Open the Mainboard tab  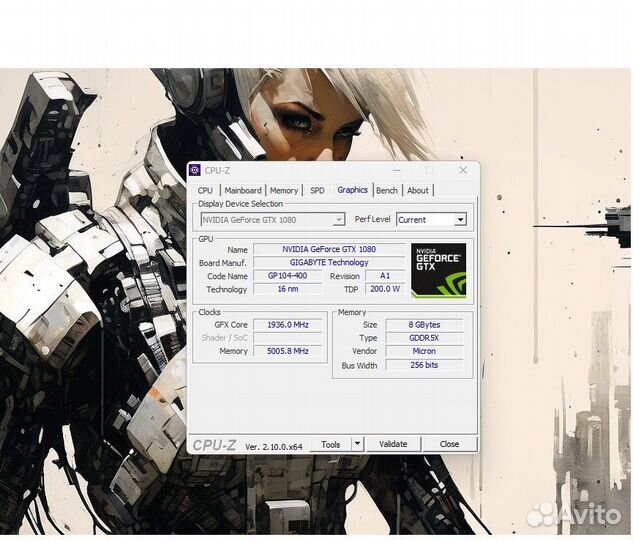point(243,190)
